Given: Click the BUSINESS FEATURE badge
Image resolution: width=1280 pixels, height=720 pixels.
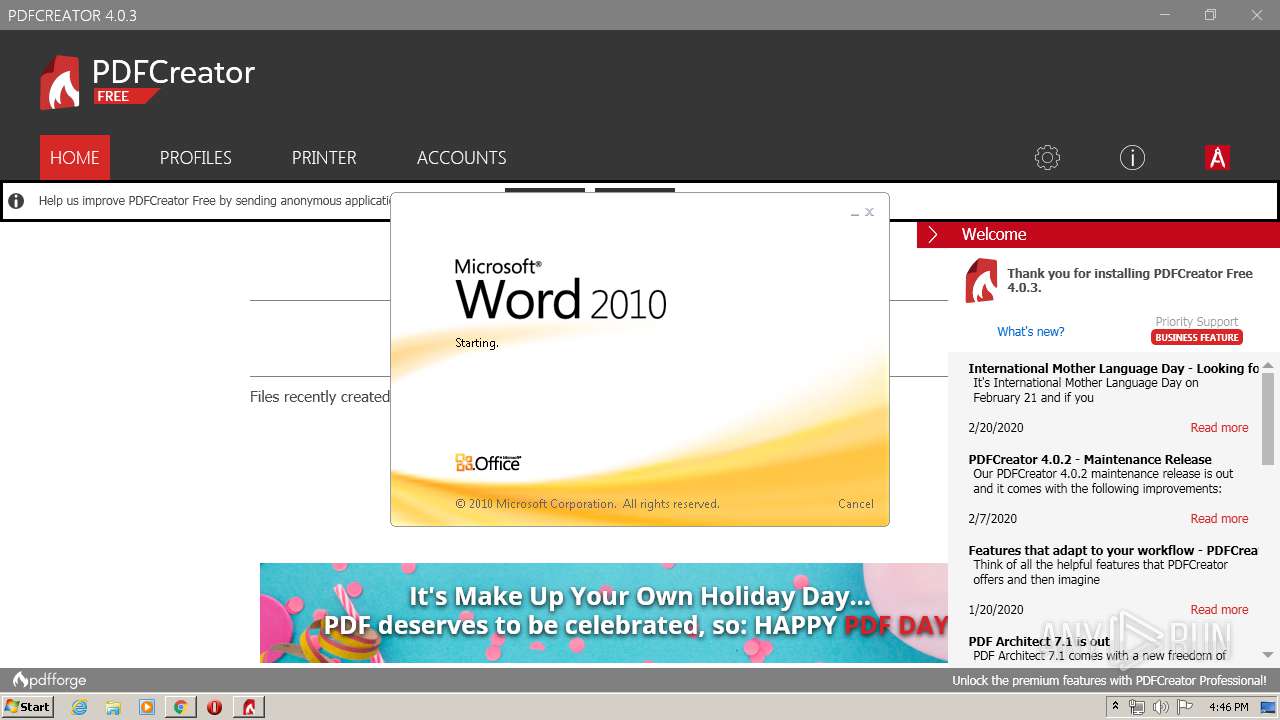Looking at the screenshot, I should [1197, 338].
